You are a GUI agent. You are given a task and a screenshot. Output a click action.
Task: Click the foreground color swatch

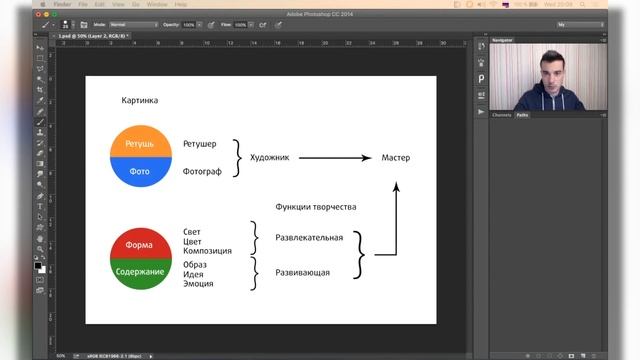[38, 266]
